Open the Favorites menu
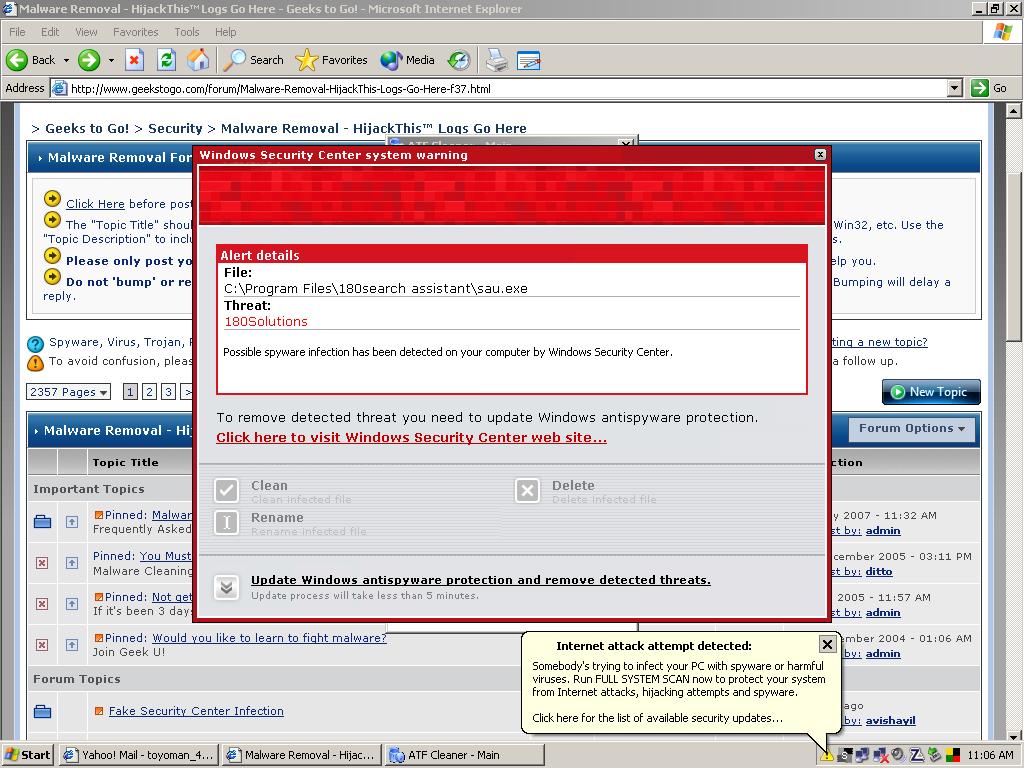This screenshot has width=1024, height=768. (135, 32)
